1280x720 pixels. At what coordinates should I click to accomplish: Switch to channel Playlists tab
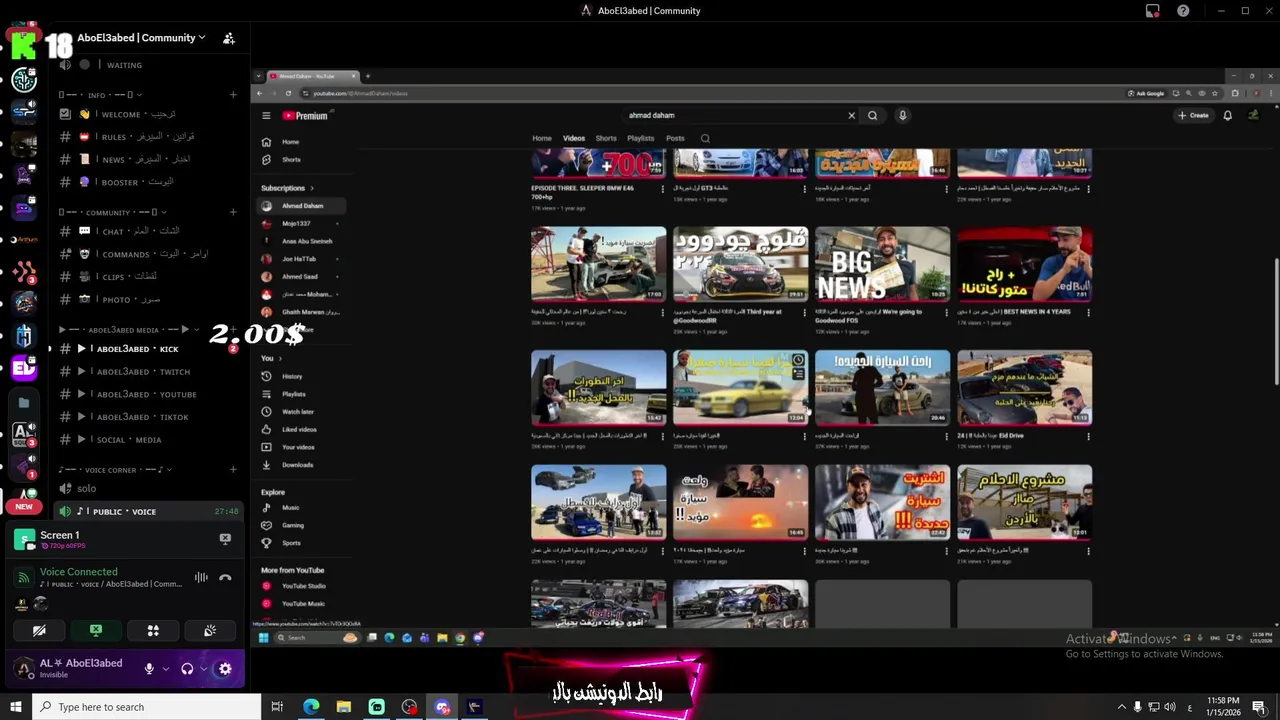coord(640,138)
